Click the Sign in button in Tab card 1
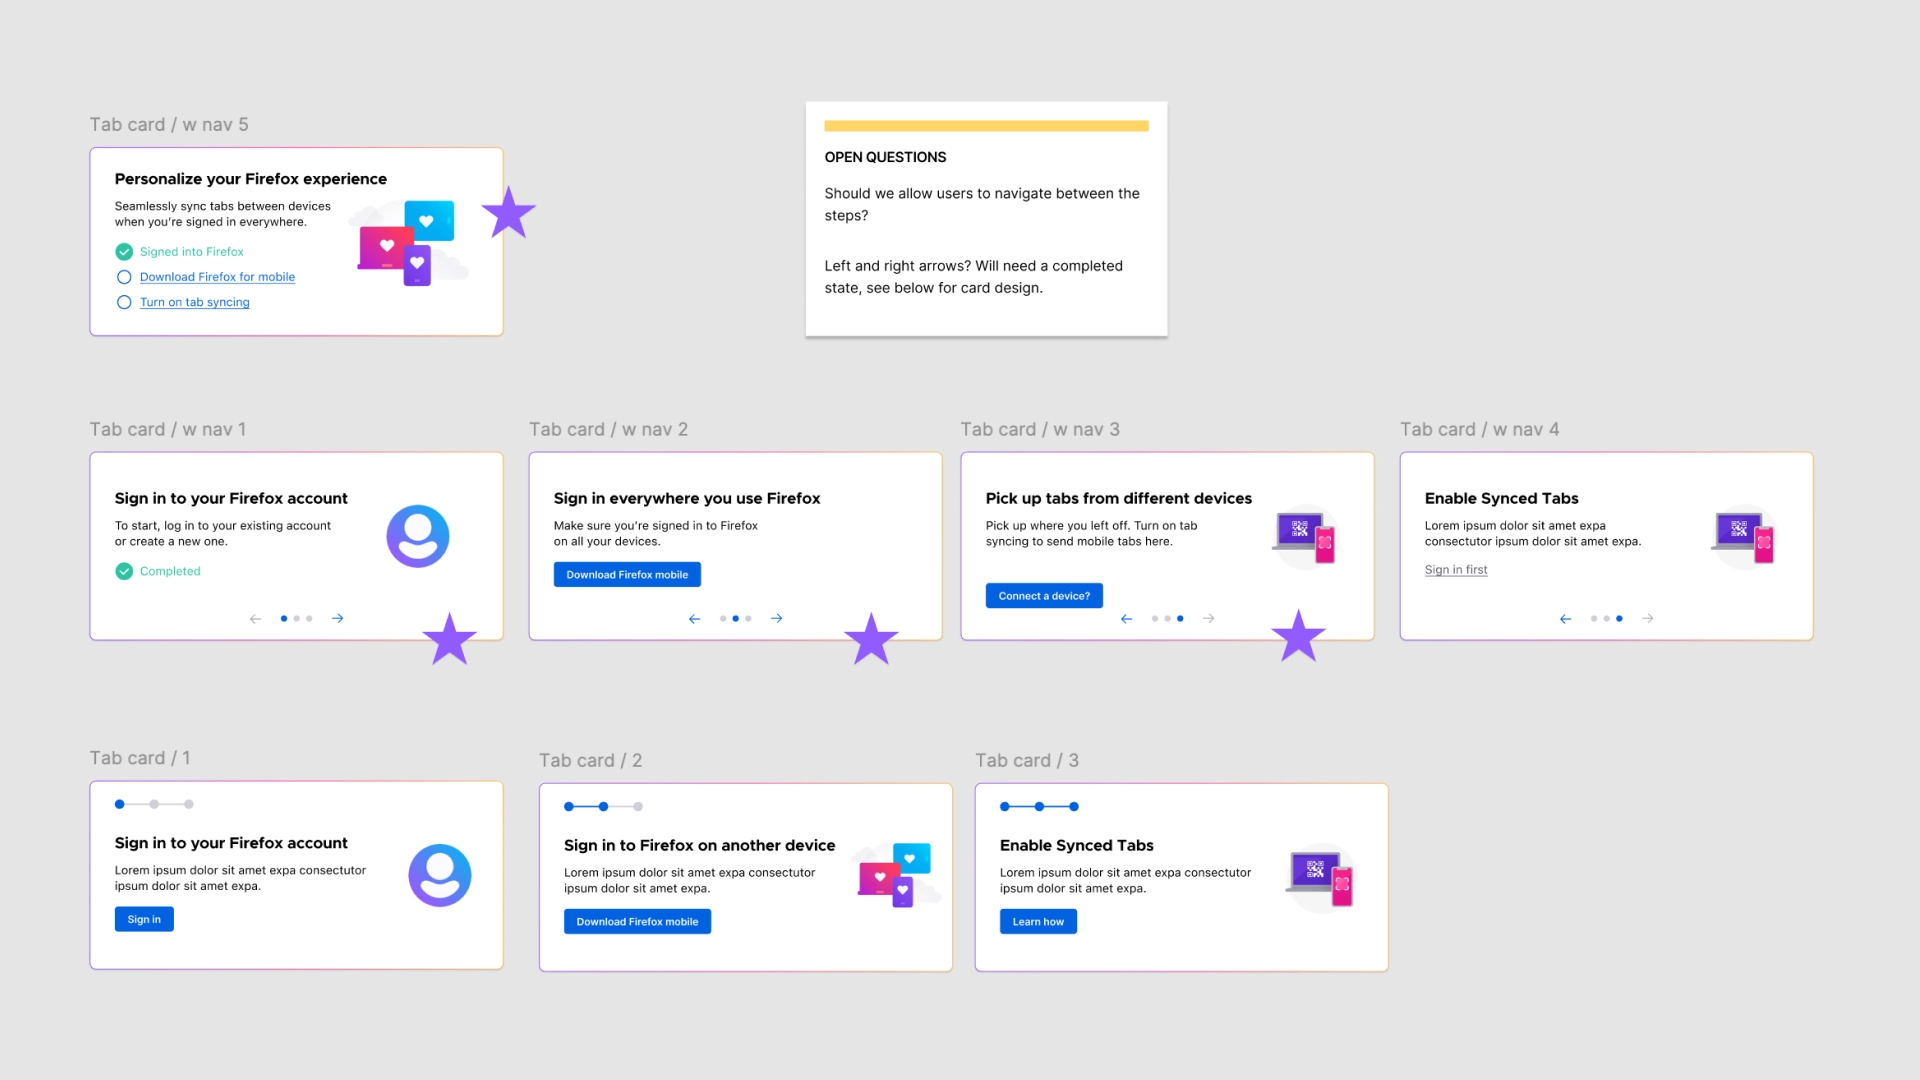The image size is (1920, 1080). [144, 920]
